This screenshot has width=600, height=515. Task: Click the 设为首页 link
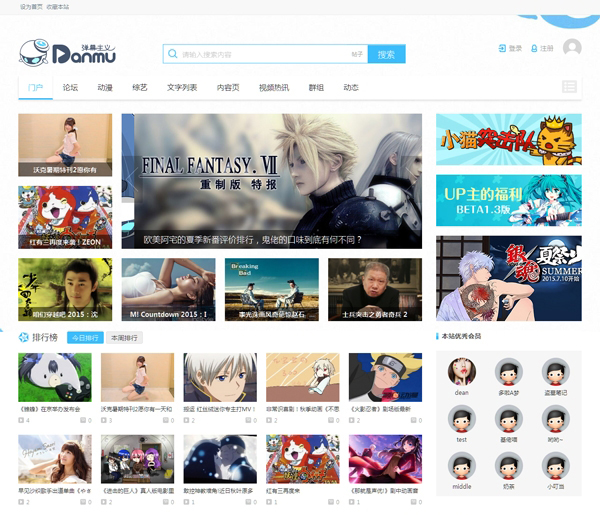pyautogui.click(x=31, y=7)
